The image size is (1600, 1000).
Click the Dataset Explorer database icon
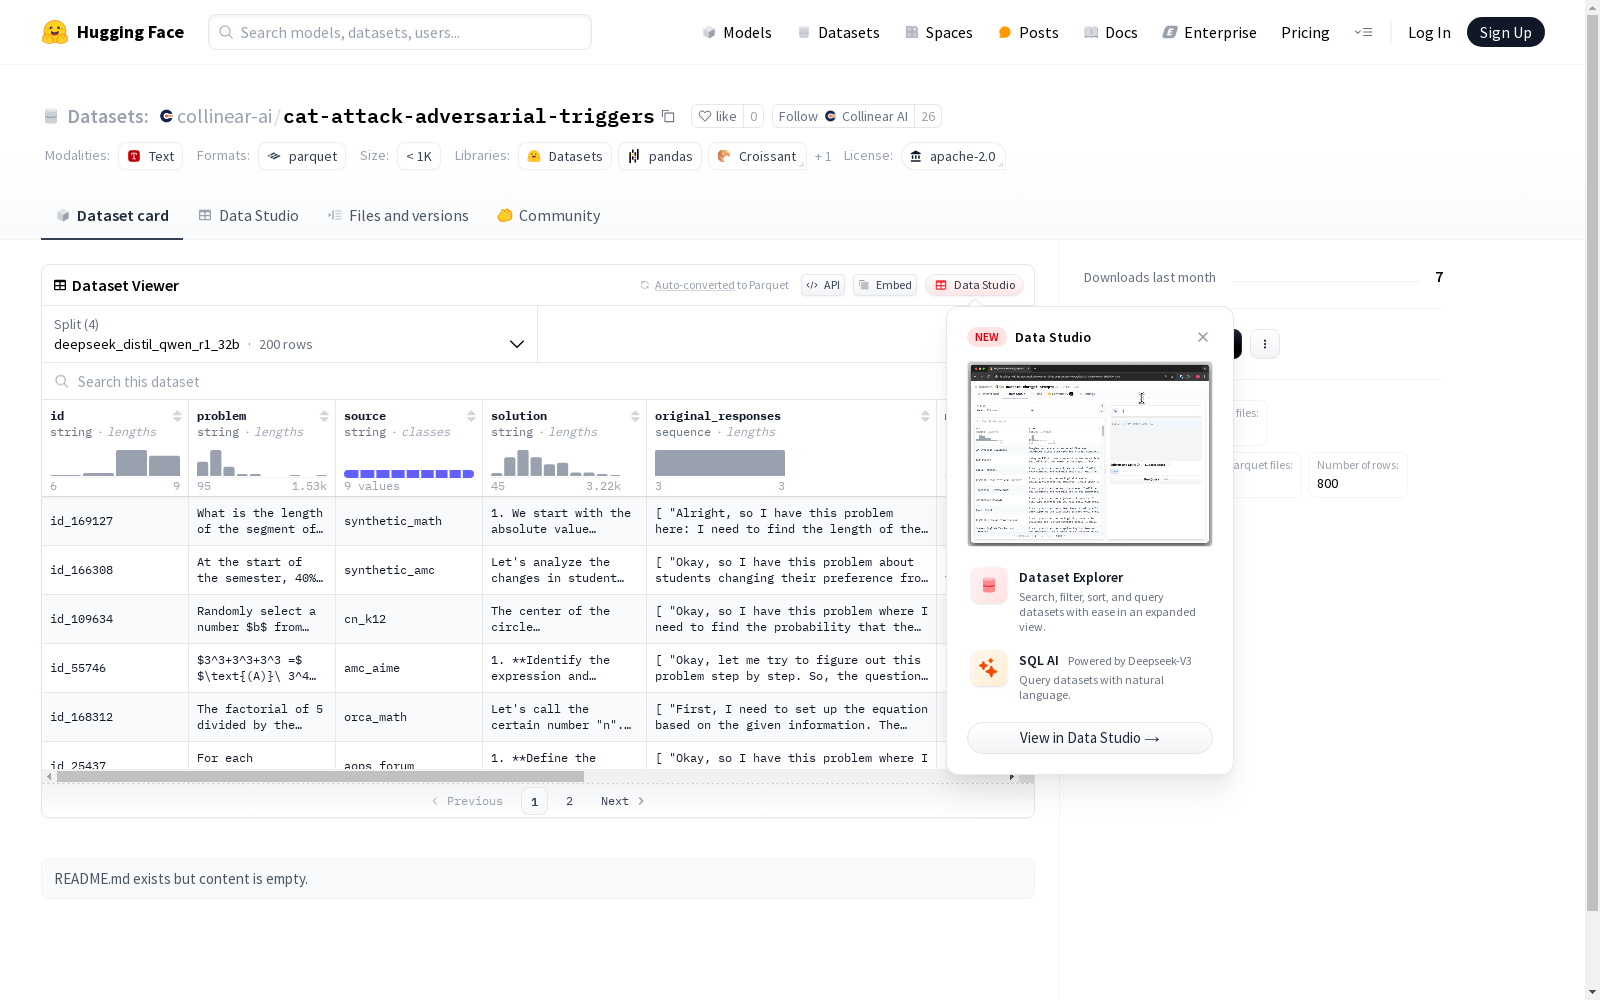pos(989,586)
